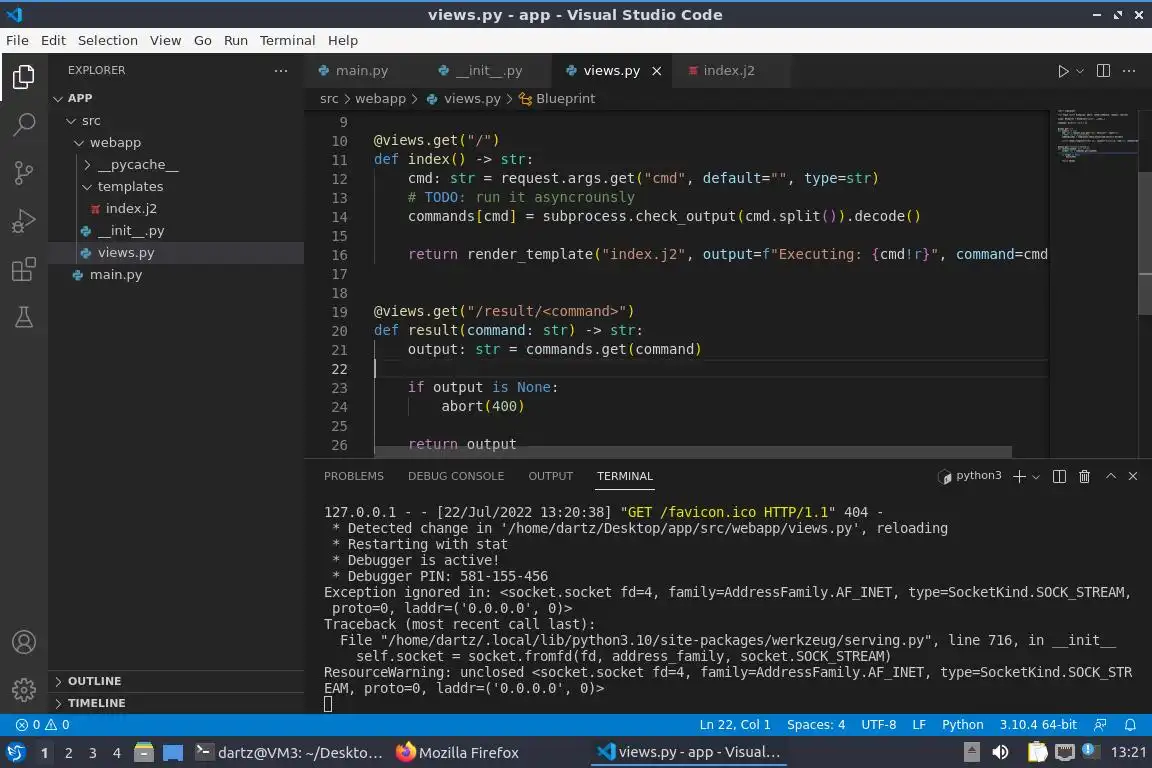This screenshot has width=1152, height=768.
Task: Open the Source Control view icon
Action: click(x=24, y=173)
